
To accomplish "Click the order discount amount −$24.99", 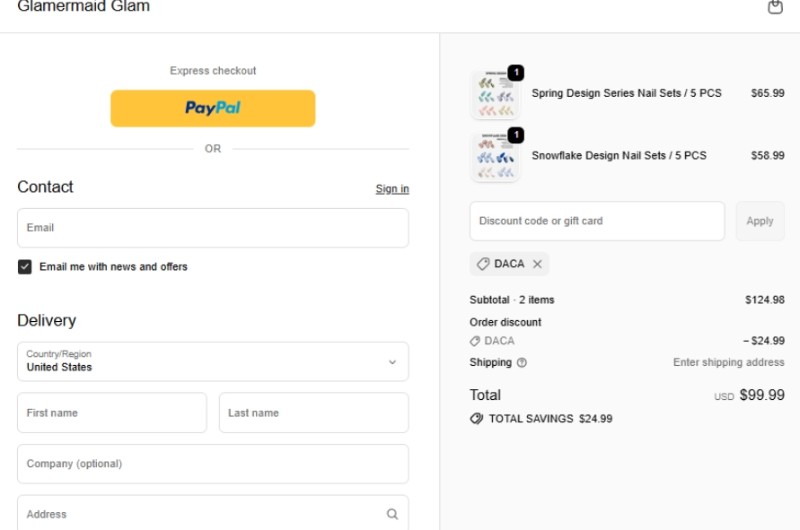I will 764,341.
